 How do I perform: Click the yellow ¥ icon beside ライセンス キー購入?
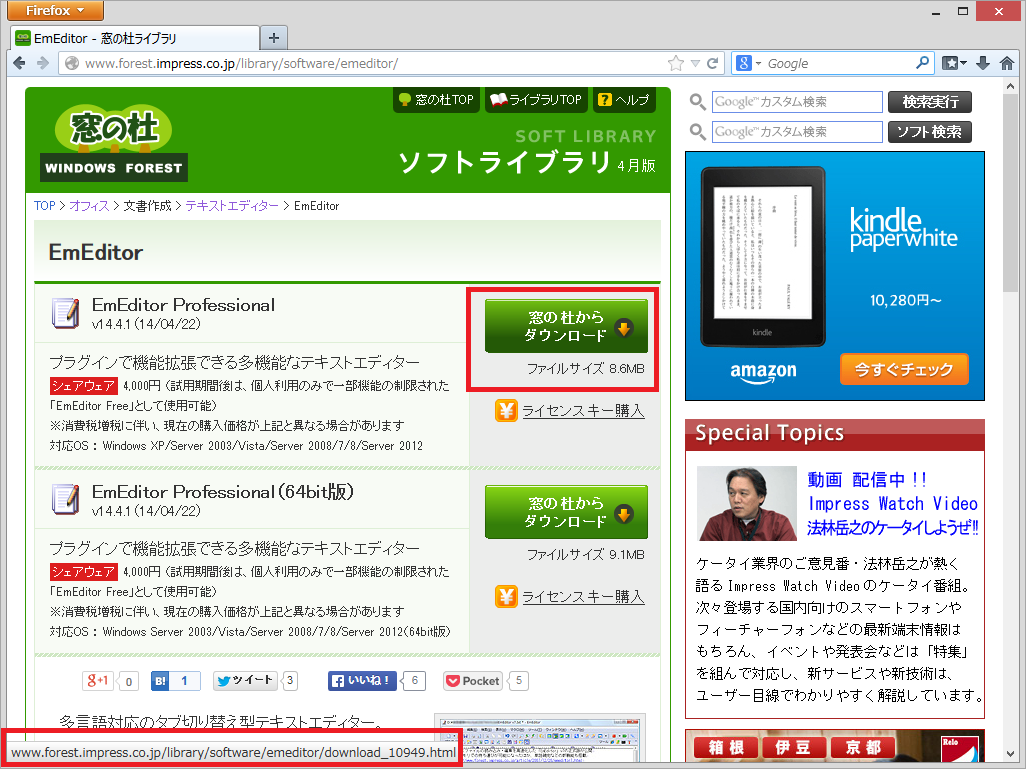pyautogui.click(x=505, y=410)
